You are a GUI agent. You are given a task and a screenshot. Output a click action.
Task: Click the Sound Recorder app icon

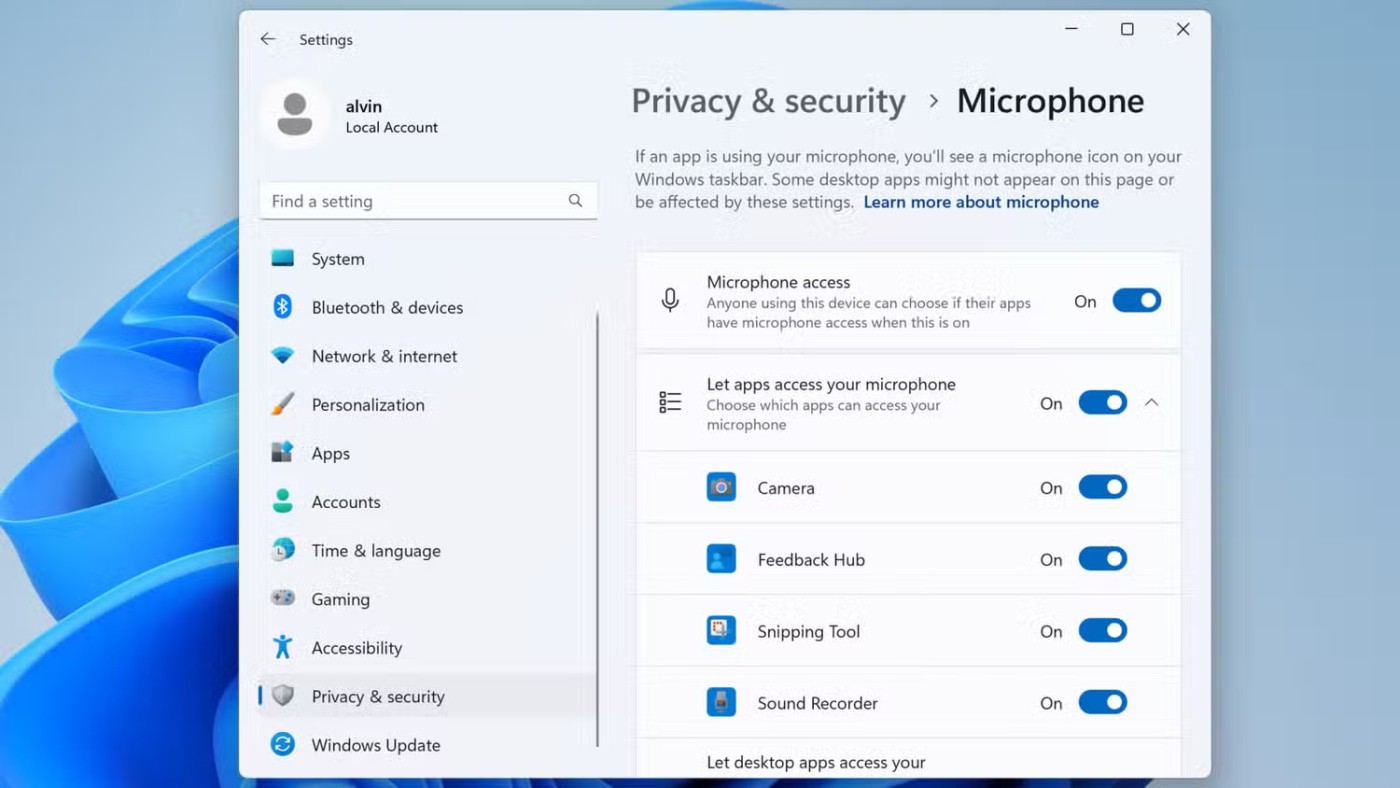721,703
